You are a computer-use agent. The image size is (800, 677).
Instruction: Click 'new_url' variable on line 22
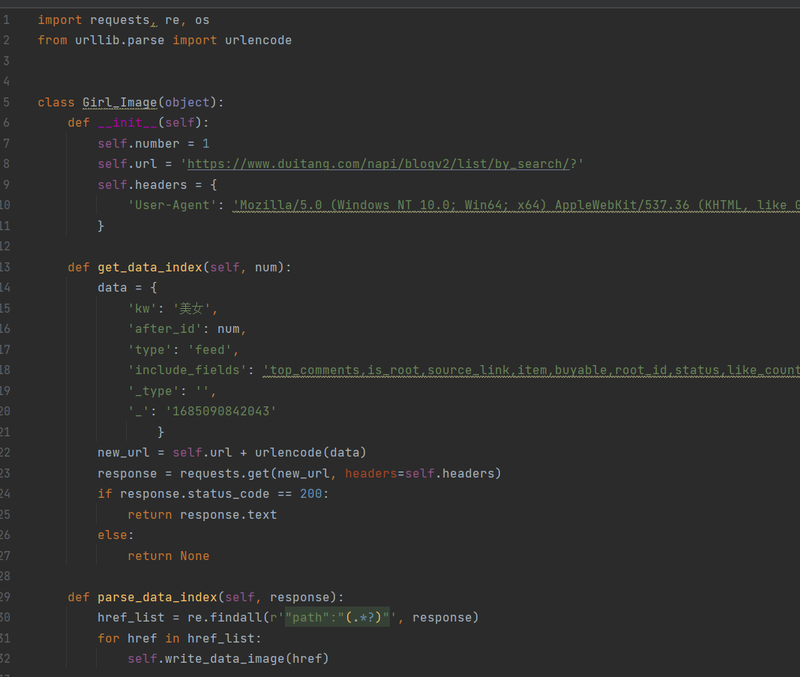coord(123,453)
